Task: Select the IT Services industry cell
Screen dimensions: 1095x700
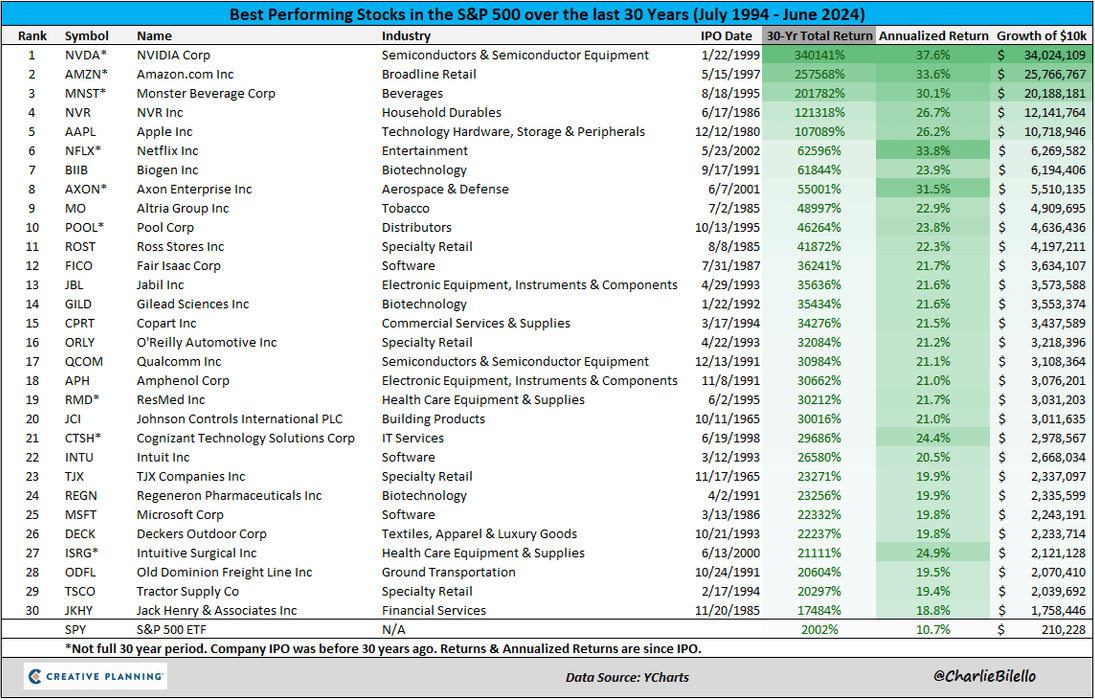Action: pyautogui.click(x=413, y=438)
